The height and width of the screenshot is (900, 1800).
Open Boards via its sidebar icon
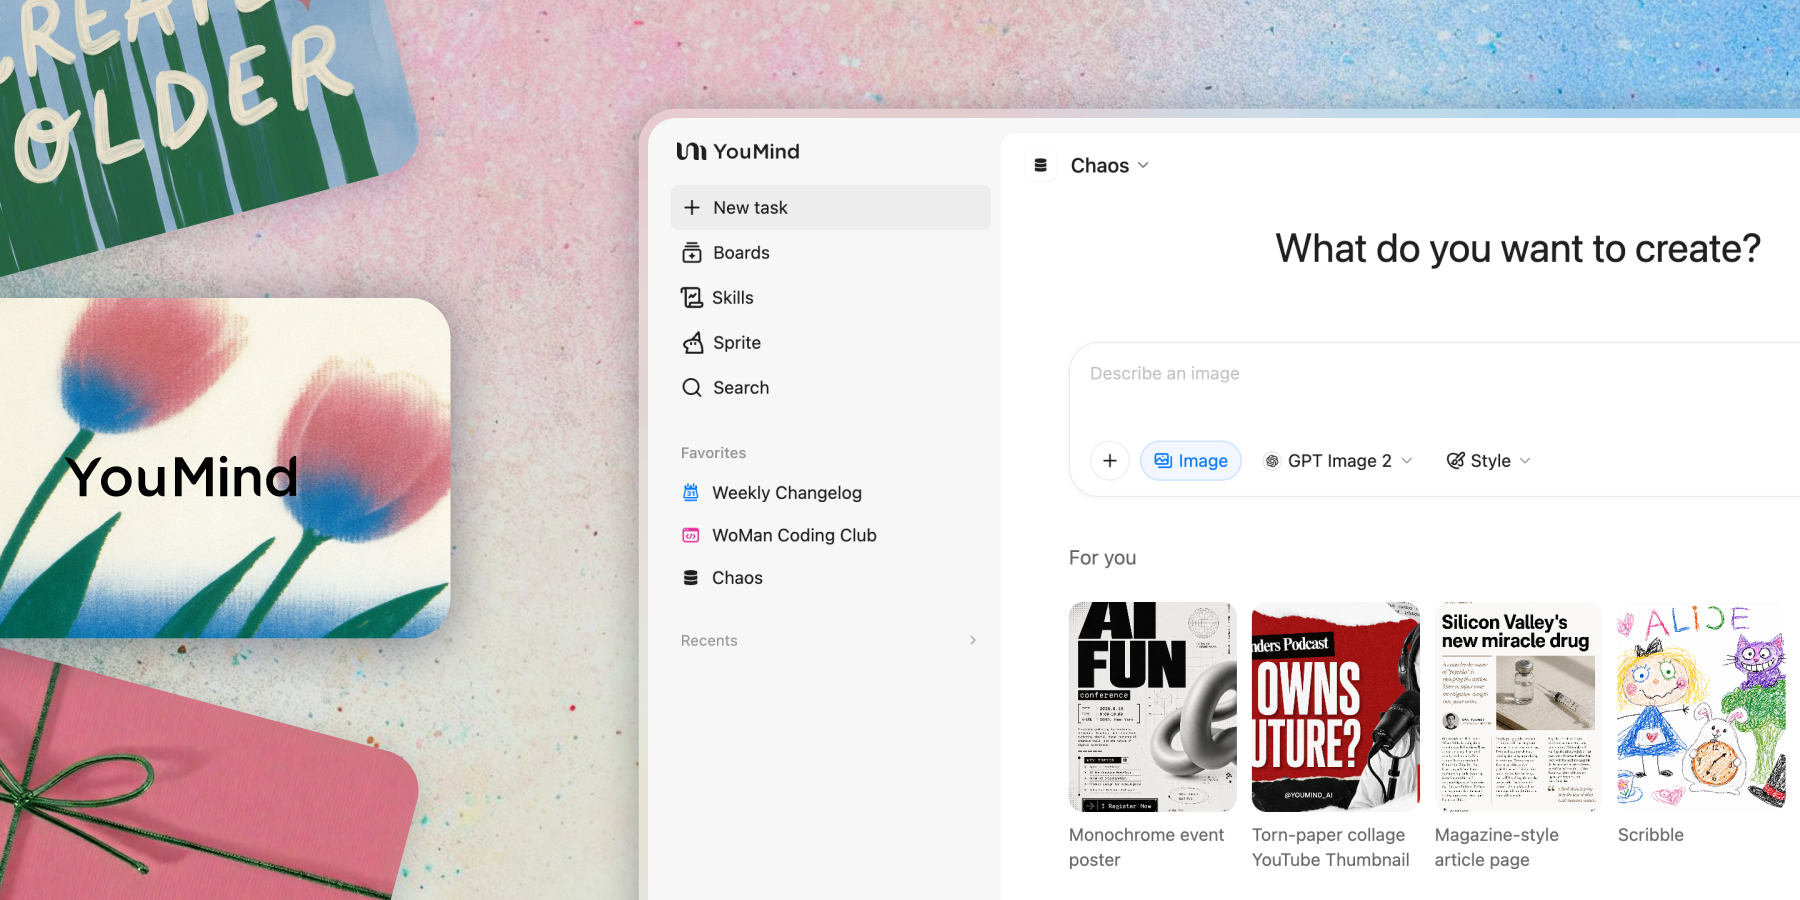click(x=692, y=253)
